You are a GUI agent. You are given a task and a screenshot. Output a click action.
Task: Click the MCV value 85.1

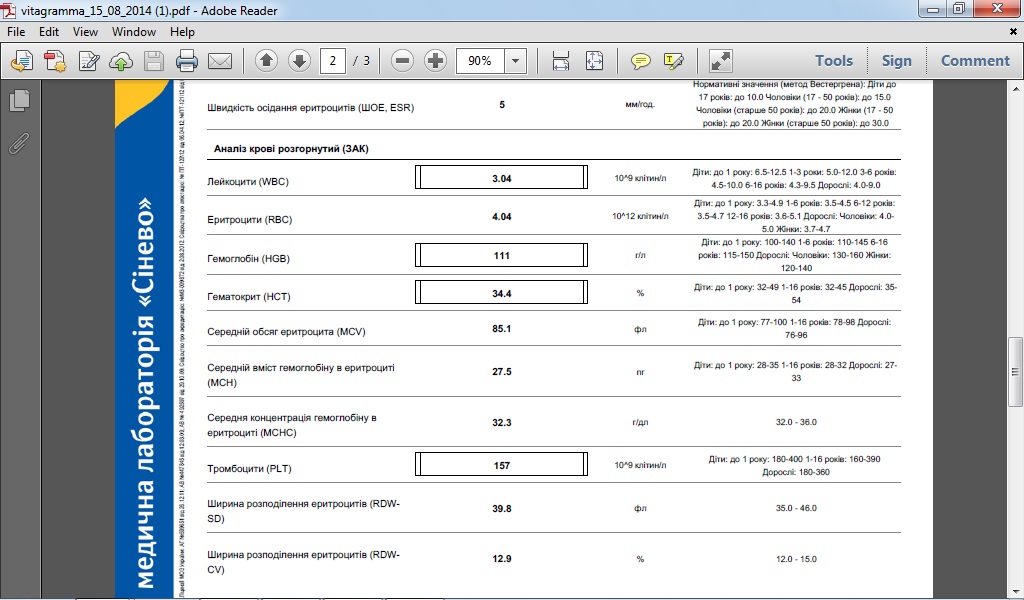pyautogui.click(x=502, y=328)
